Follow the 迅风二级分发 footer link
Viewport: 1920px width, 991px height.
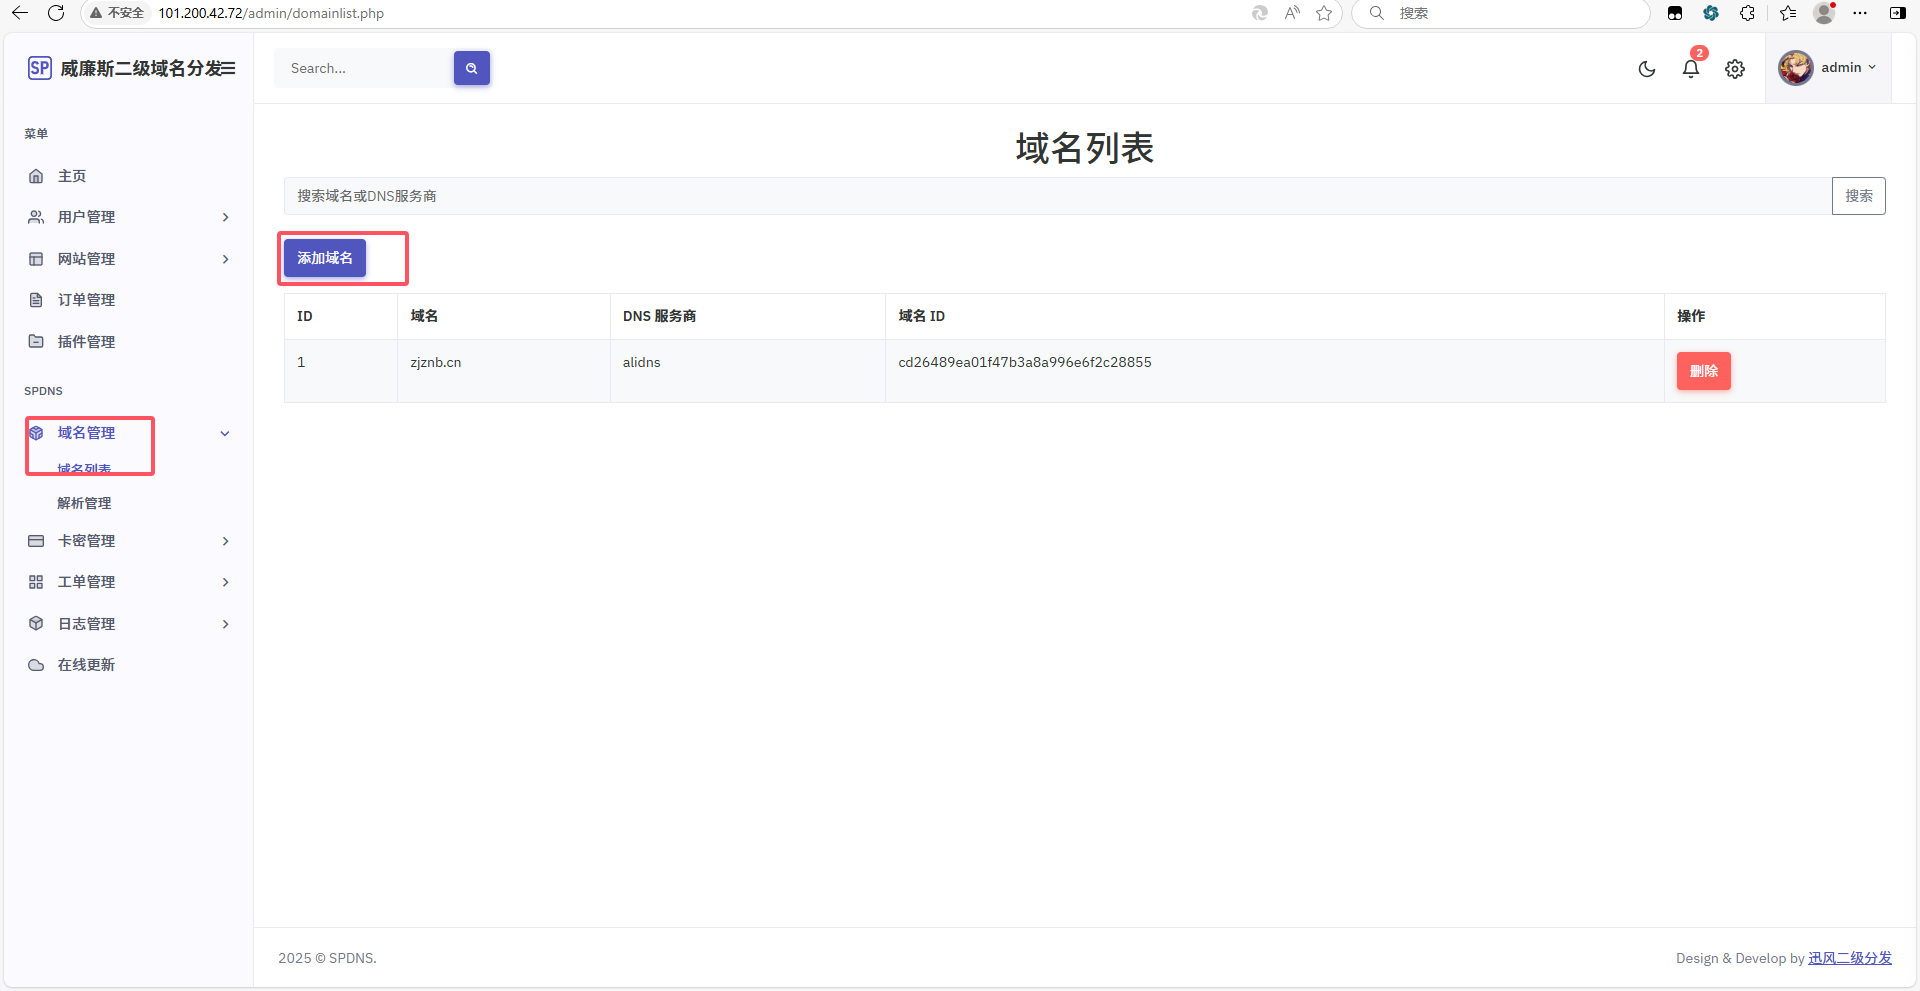tap(1849, 958)
